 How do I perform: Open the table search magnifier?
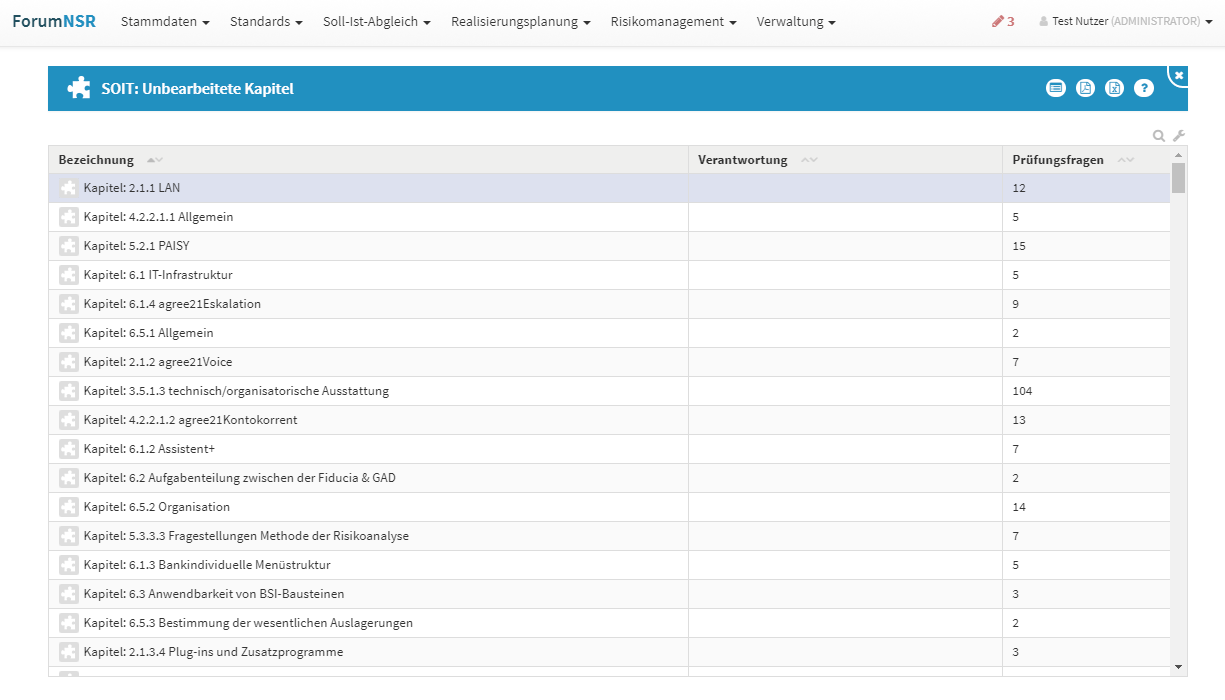coord(1159,136)
